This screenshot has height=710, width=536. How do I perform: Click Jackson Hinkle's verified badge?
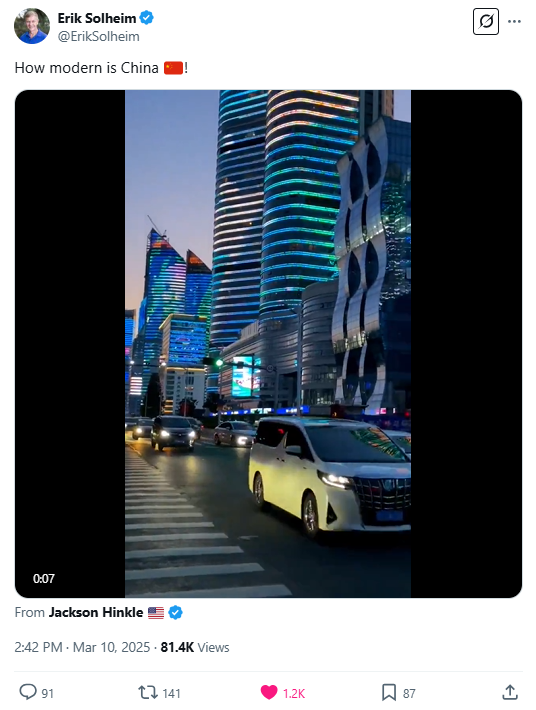[x=175, y=613]
